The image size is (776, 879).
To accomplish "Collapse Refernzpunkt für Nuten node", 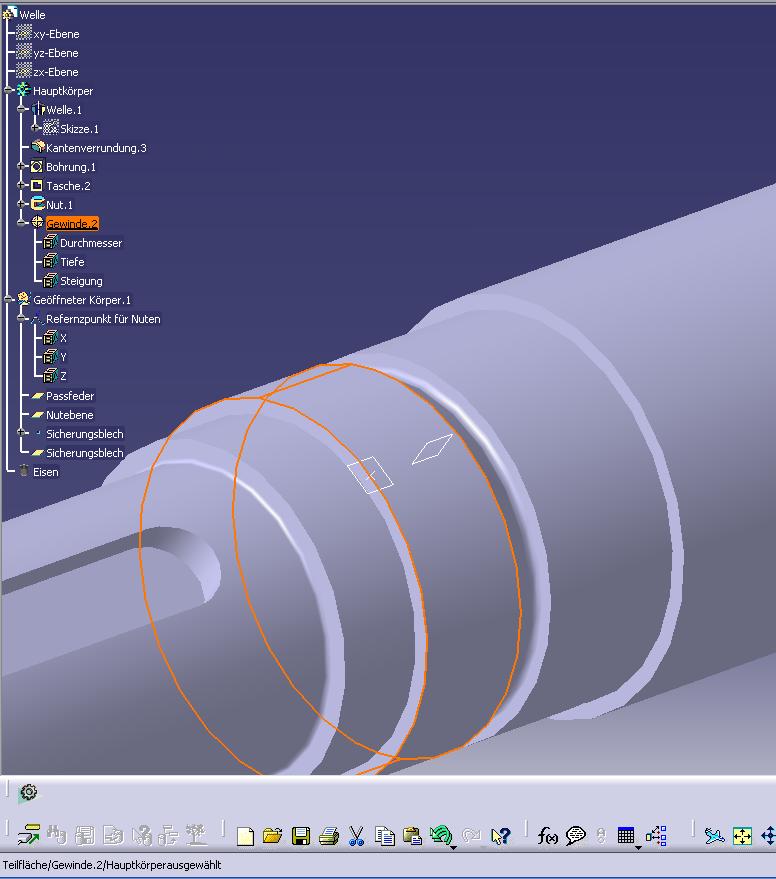I will [x=21, y=318].
